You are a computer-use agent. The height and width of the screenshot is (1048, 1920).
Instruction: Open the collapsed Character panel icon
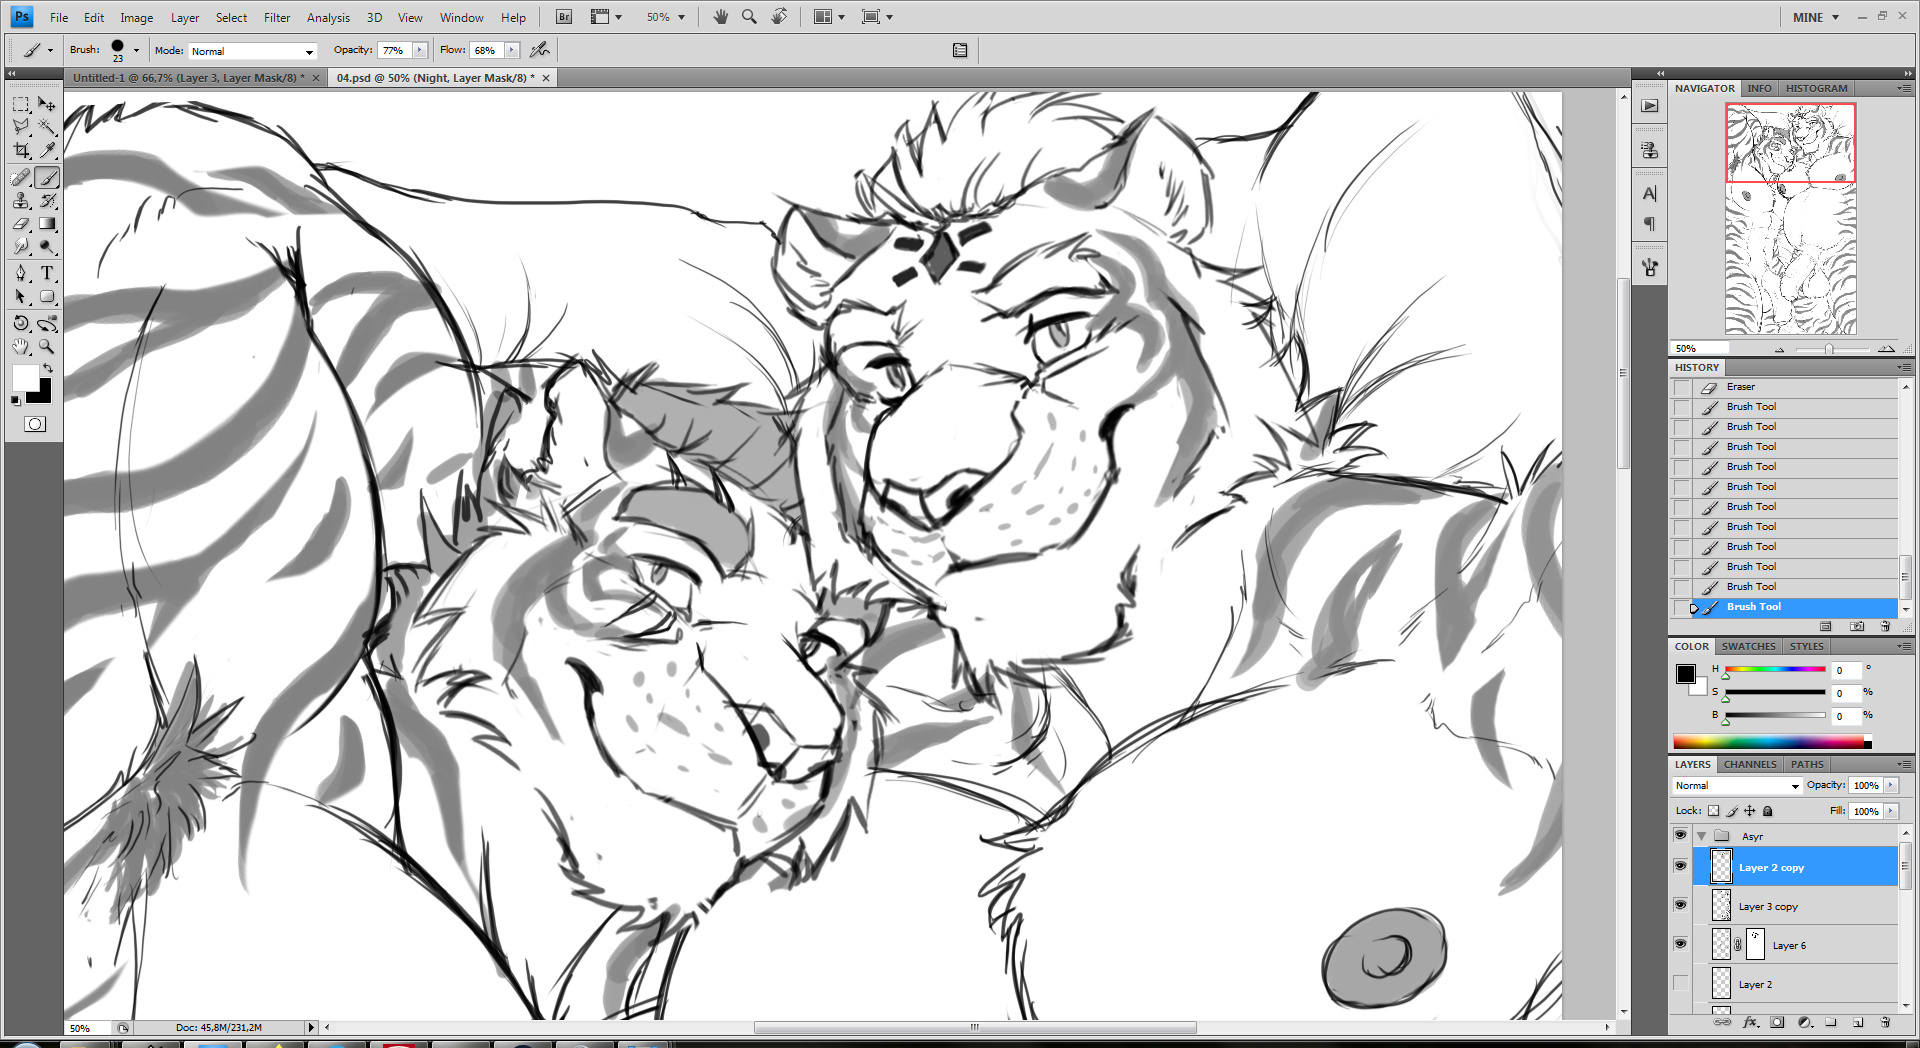coord(1650,193)
